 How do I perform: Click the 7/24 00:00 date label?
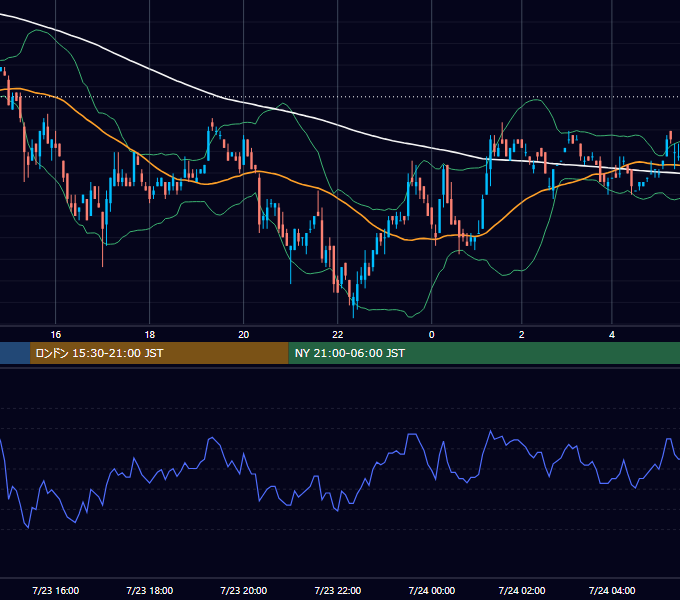pos(432,591)
